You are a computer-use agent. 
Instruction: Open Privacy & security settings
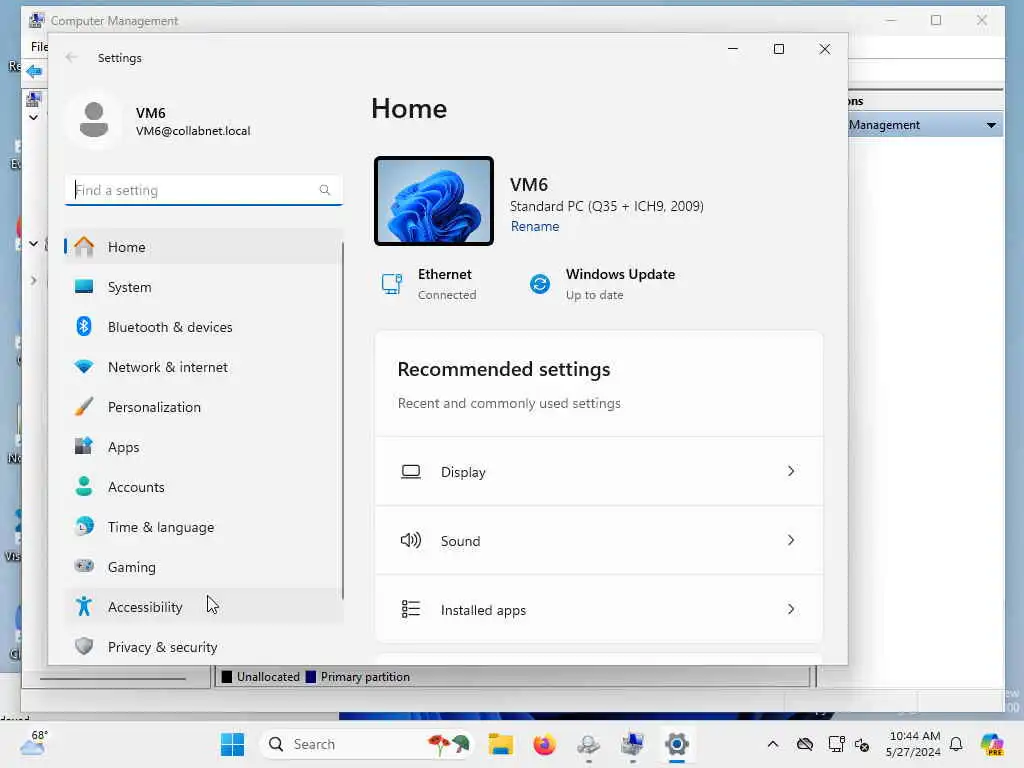[203, 647]
